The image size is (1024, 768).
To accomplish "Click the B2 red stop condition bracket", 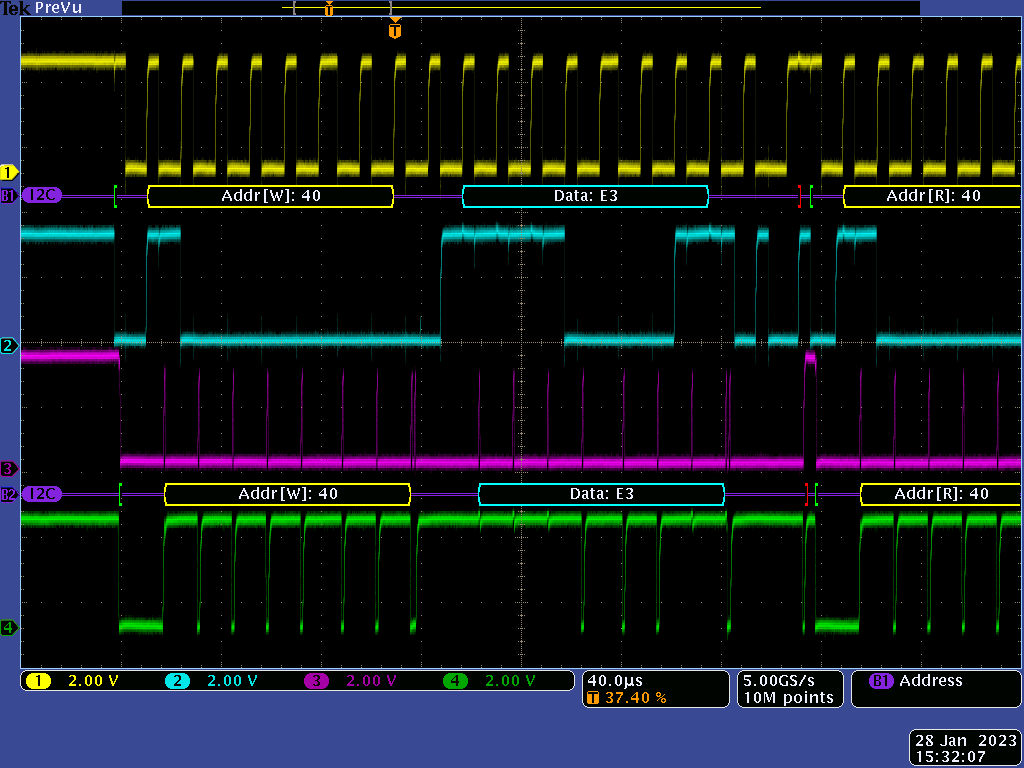I will 807,494.
